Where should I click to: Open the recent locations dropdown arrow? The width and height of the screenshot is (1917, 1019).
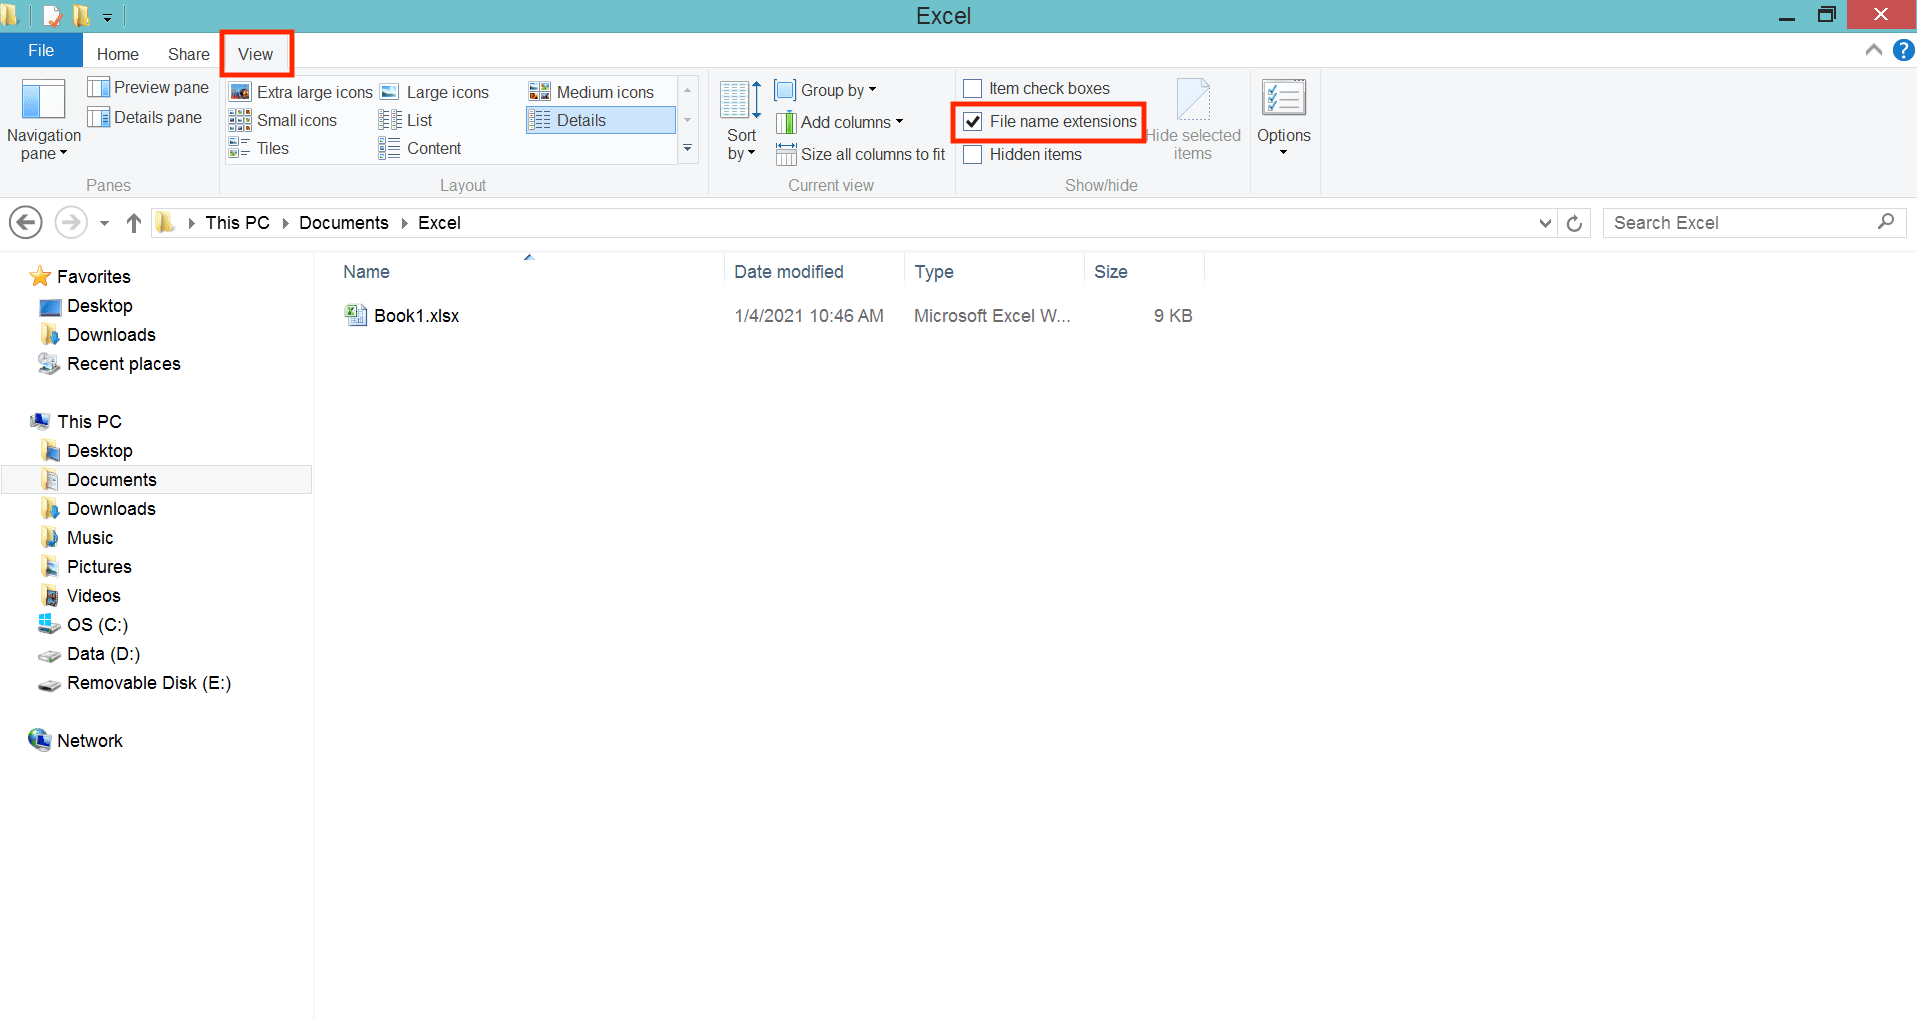click(104, 223)
